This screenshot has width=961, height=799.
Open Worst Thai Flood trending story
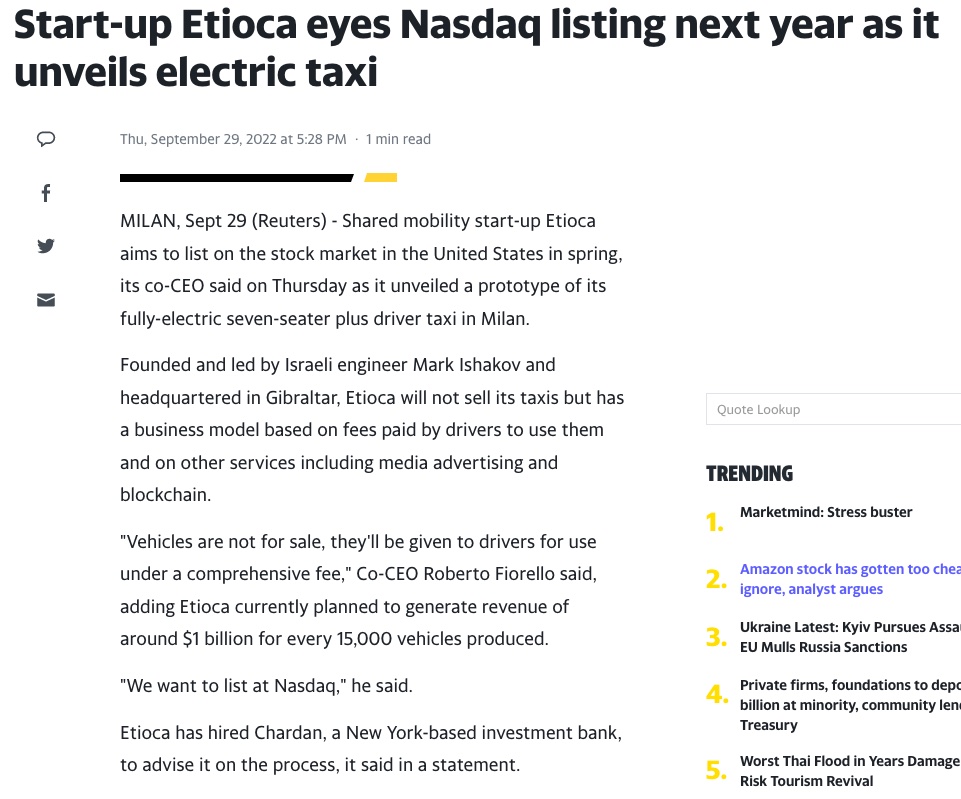pos(850,771)
